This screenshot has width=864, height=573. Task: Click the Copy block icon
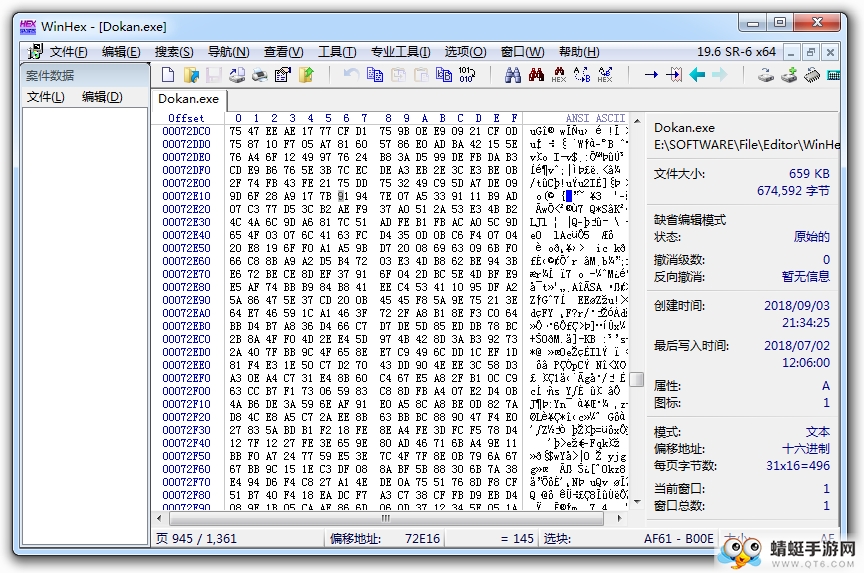[x=375, y=74]
